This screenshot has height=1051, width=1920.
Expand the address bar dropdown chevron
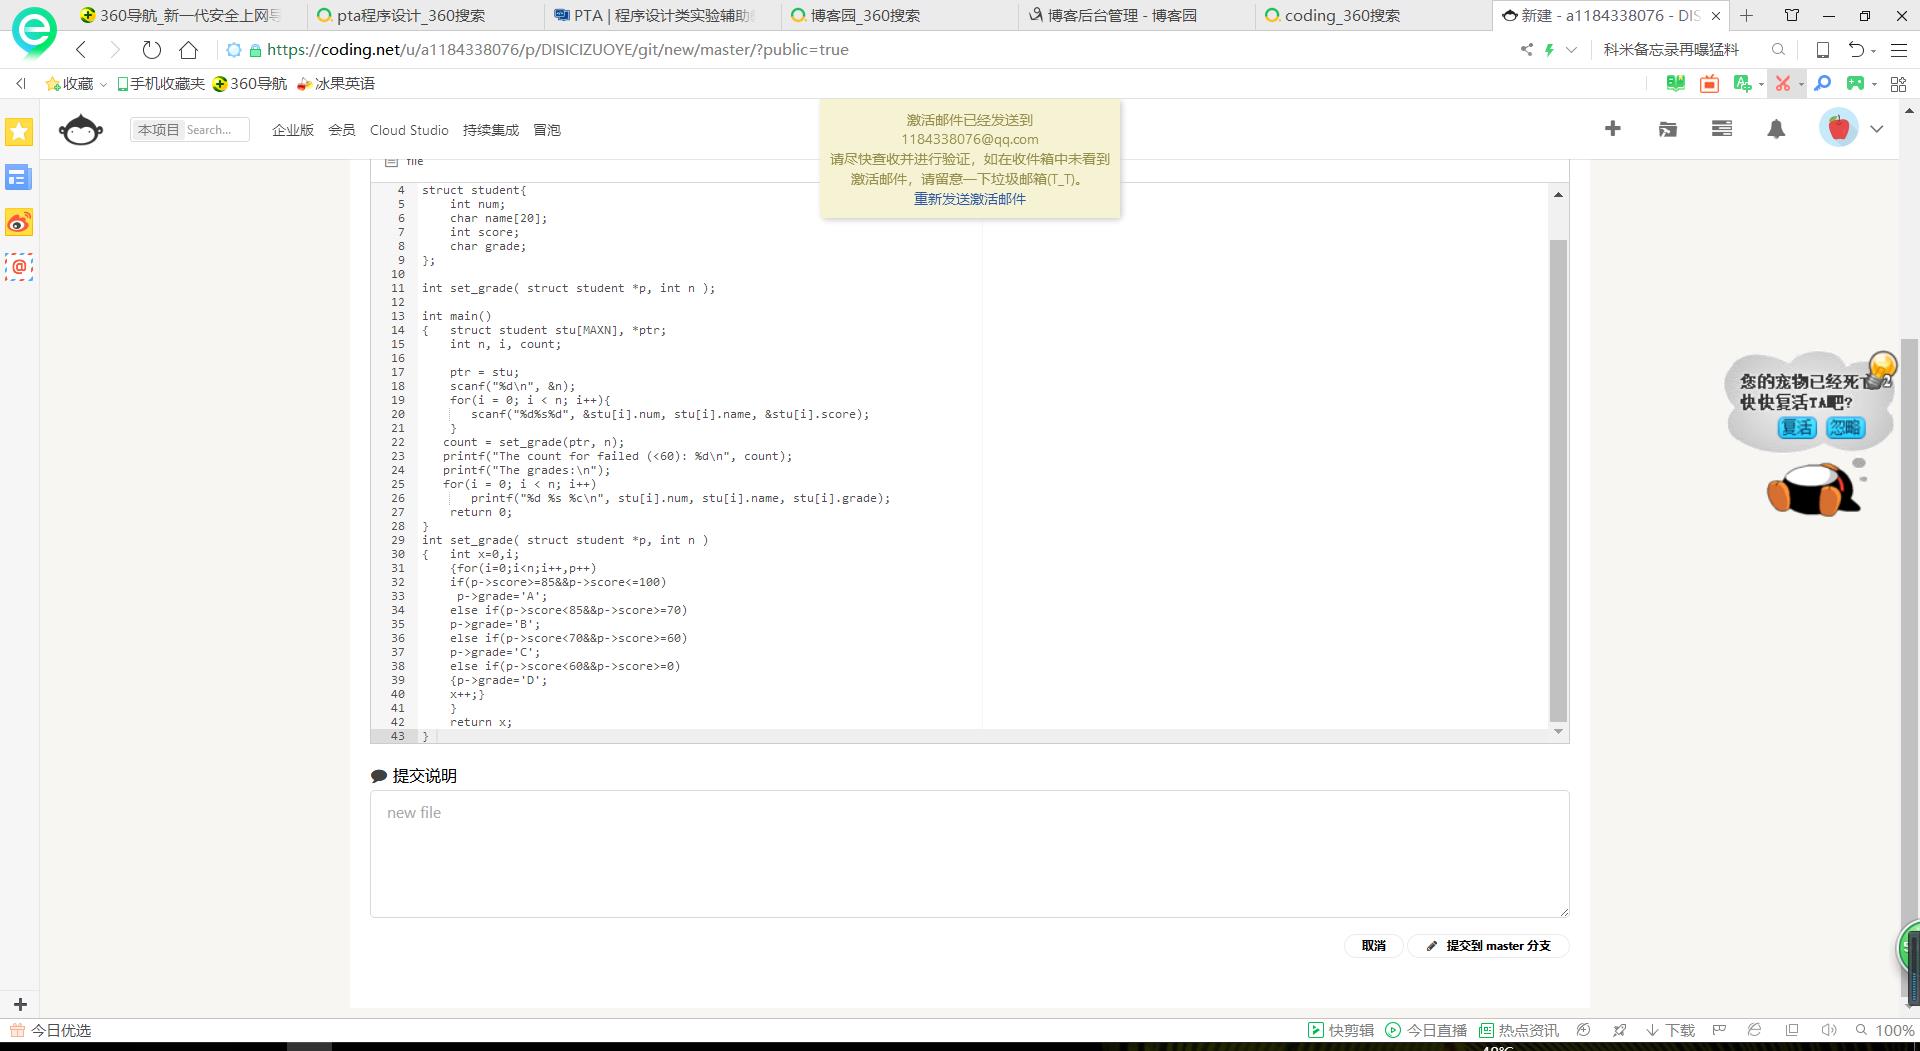1571,50
